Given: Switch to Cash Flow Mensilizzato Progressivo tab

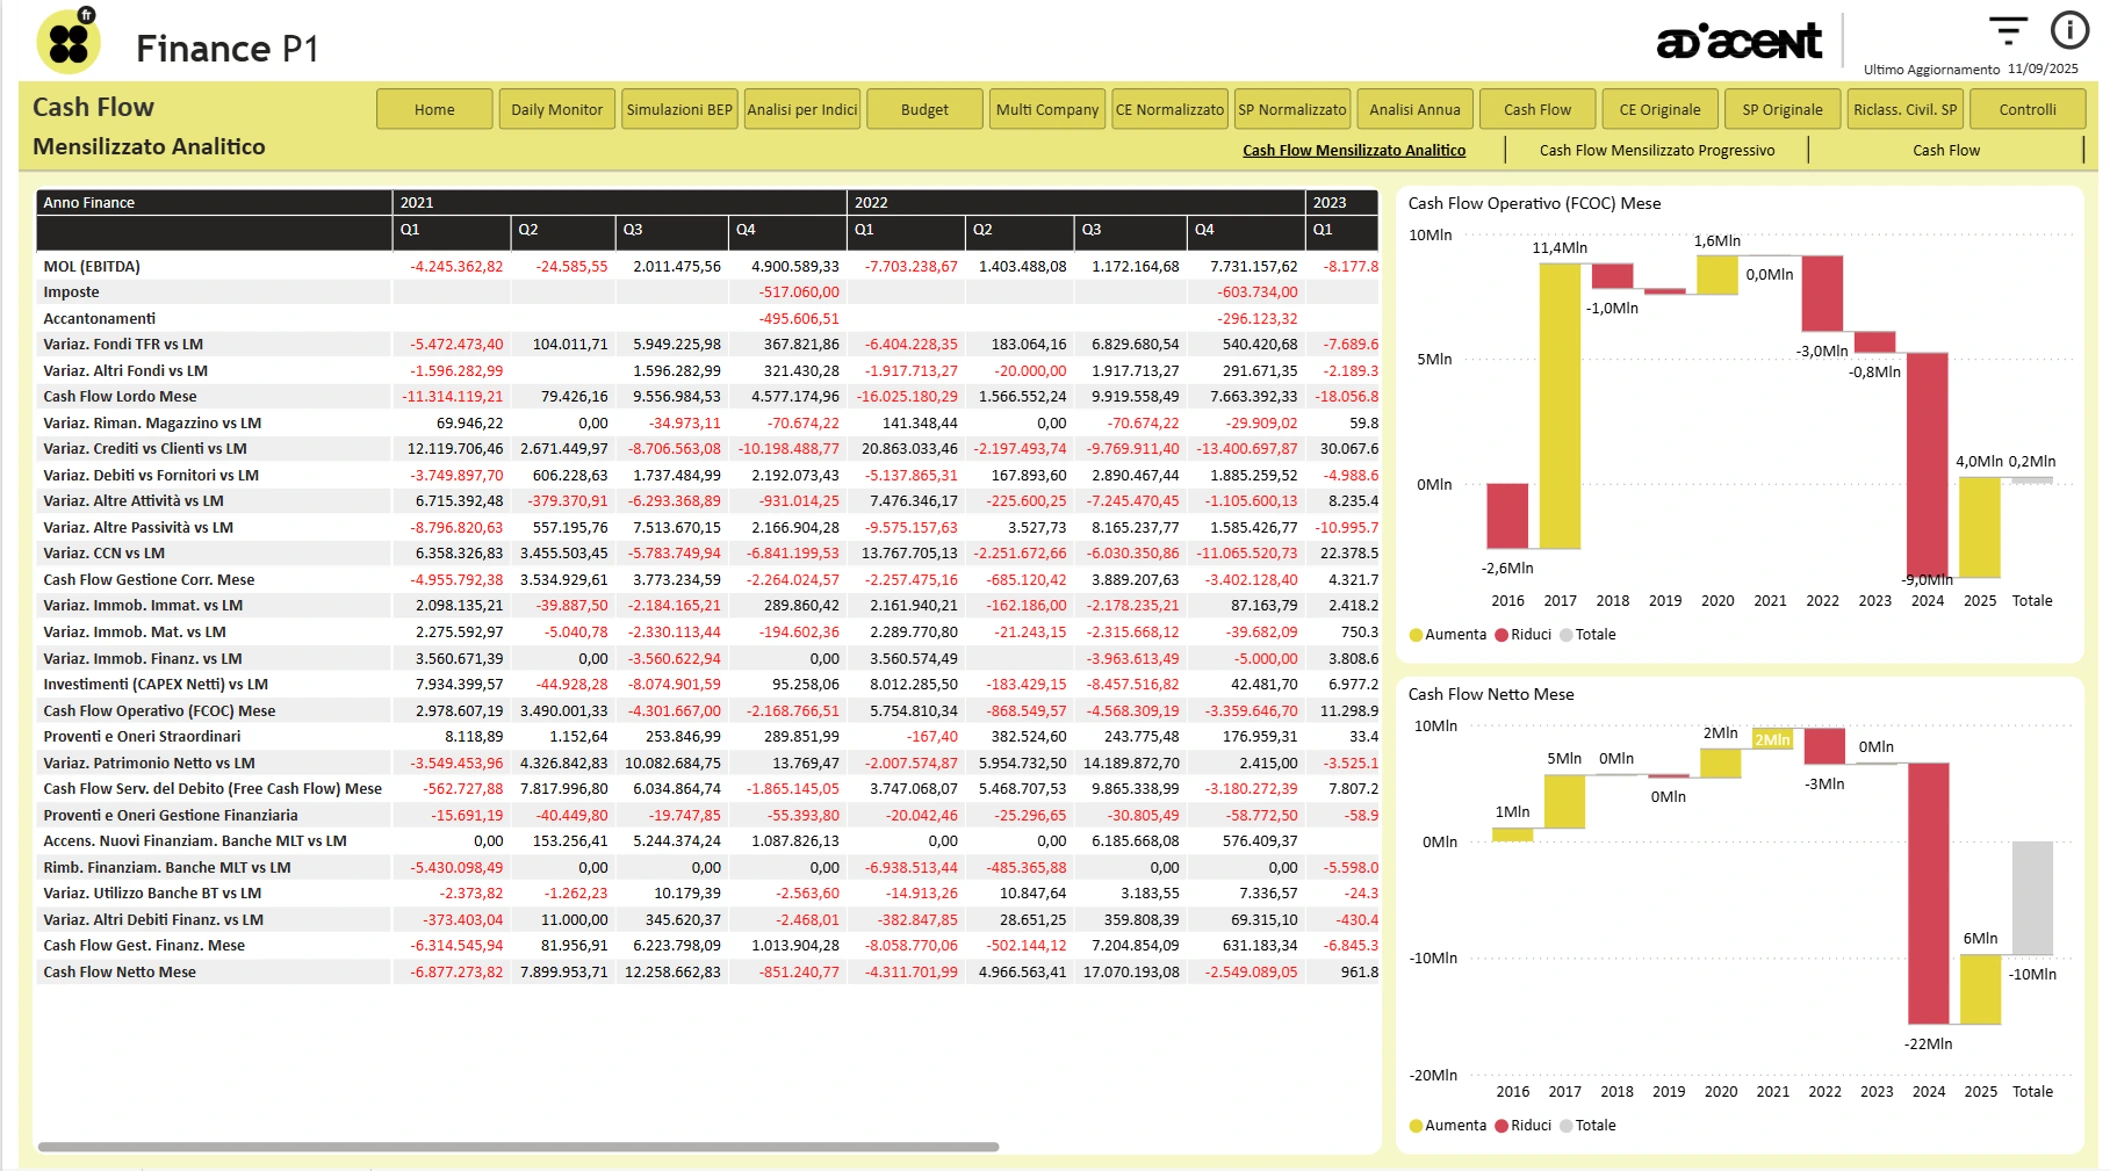Looking at the screenshot, I should [1656, 150].
